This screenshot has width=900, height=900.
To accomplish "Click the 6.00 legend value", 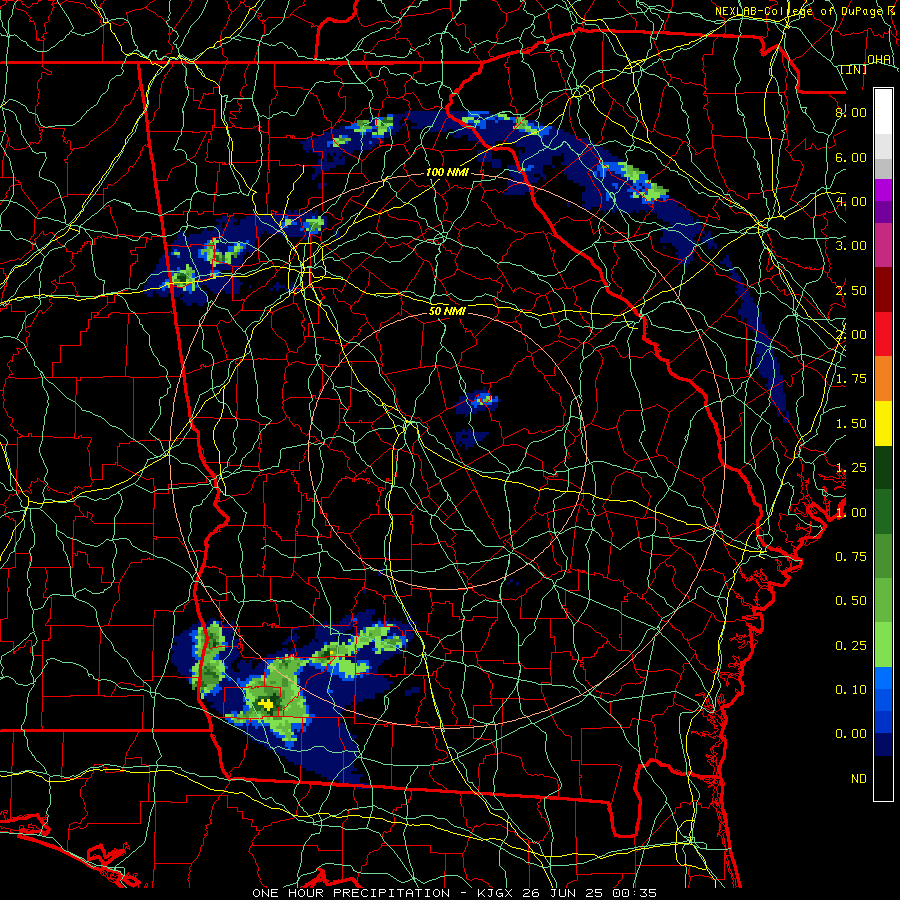I will pos(851,157).
